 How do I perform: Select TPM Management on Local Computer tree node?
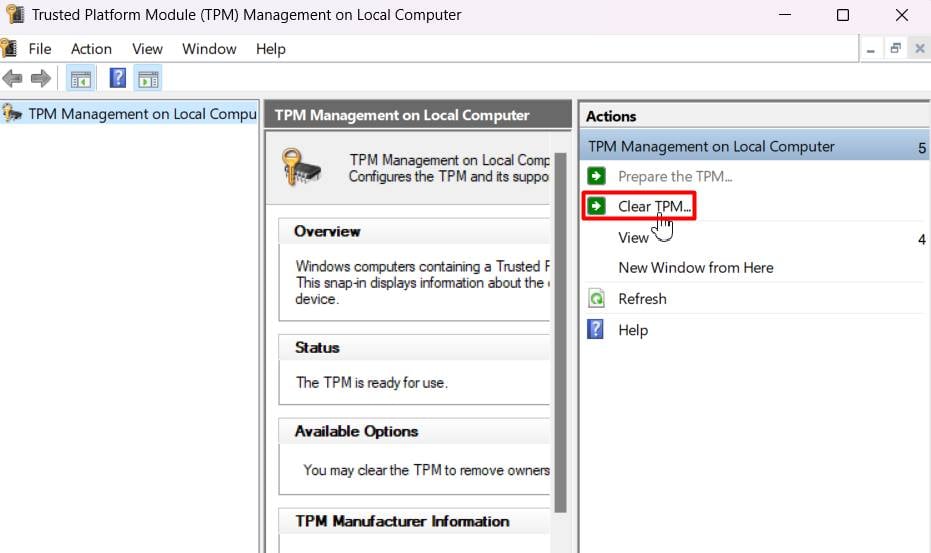point(142,113)
